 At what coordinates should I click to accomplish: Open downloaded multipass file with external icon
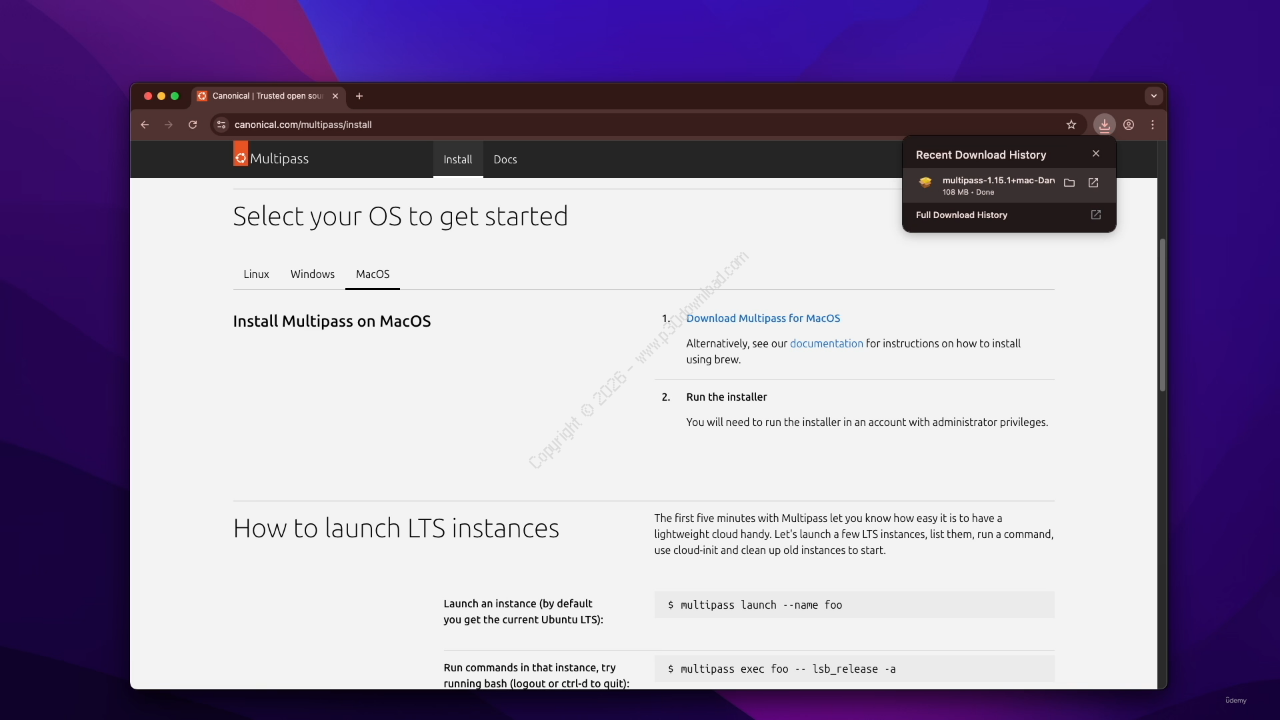click(1093, 183)
